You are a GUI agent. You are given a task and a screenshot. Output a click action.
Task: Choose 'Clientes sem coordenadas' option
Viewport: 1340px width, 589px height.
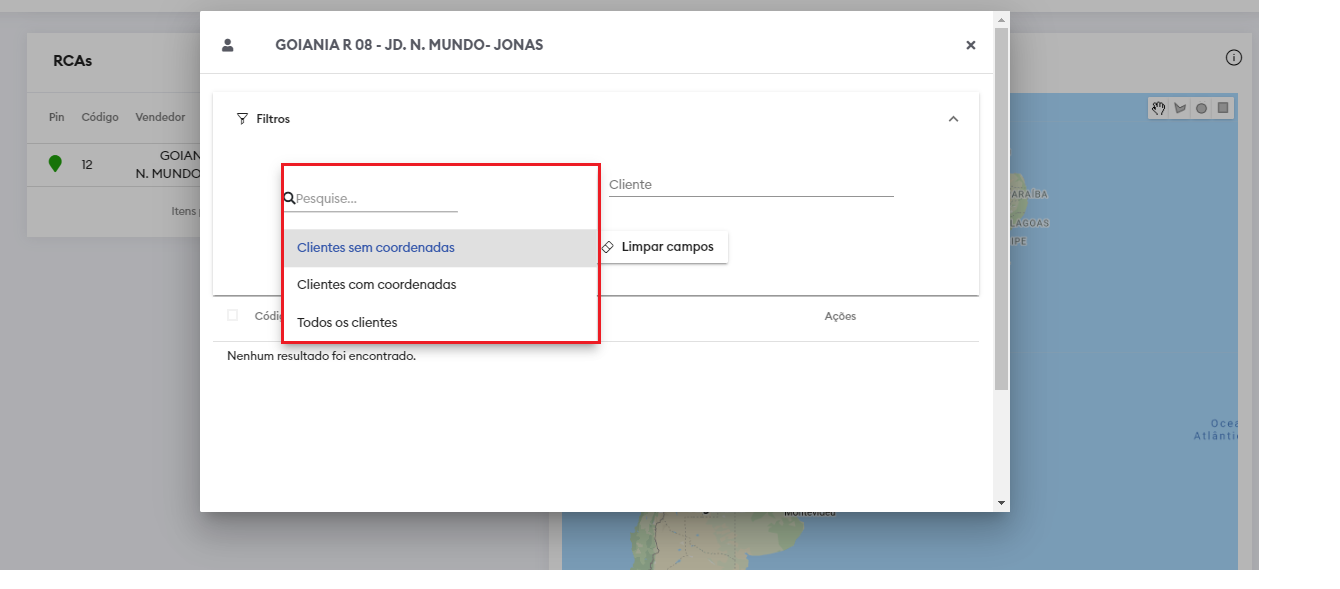click(376, 248)
